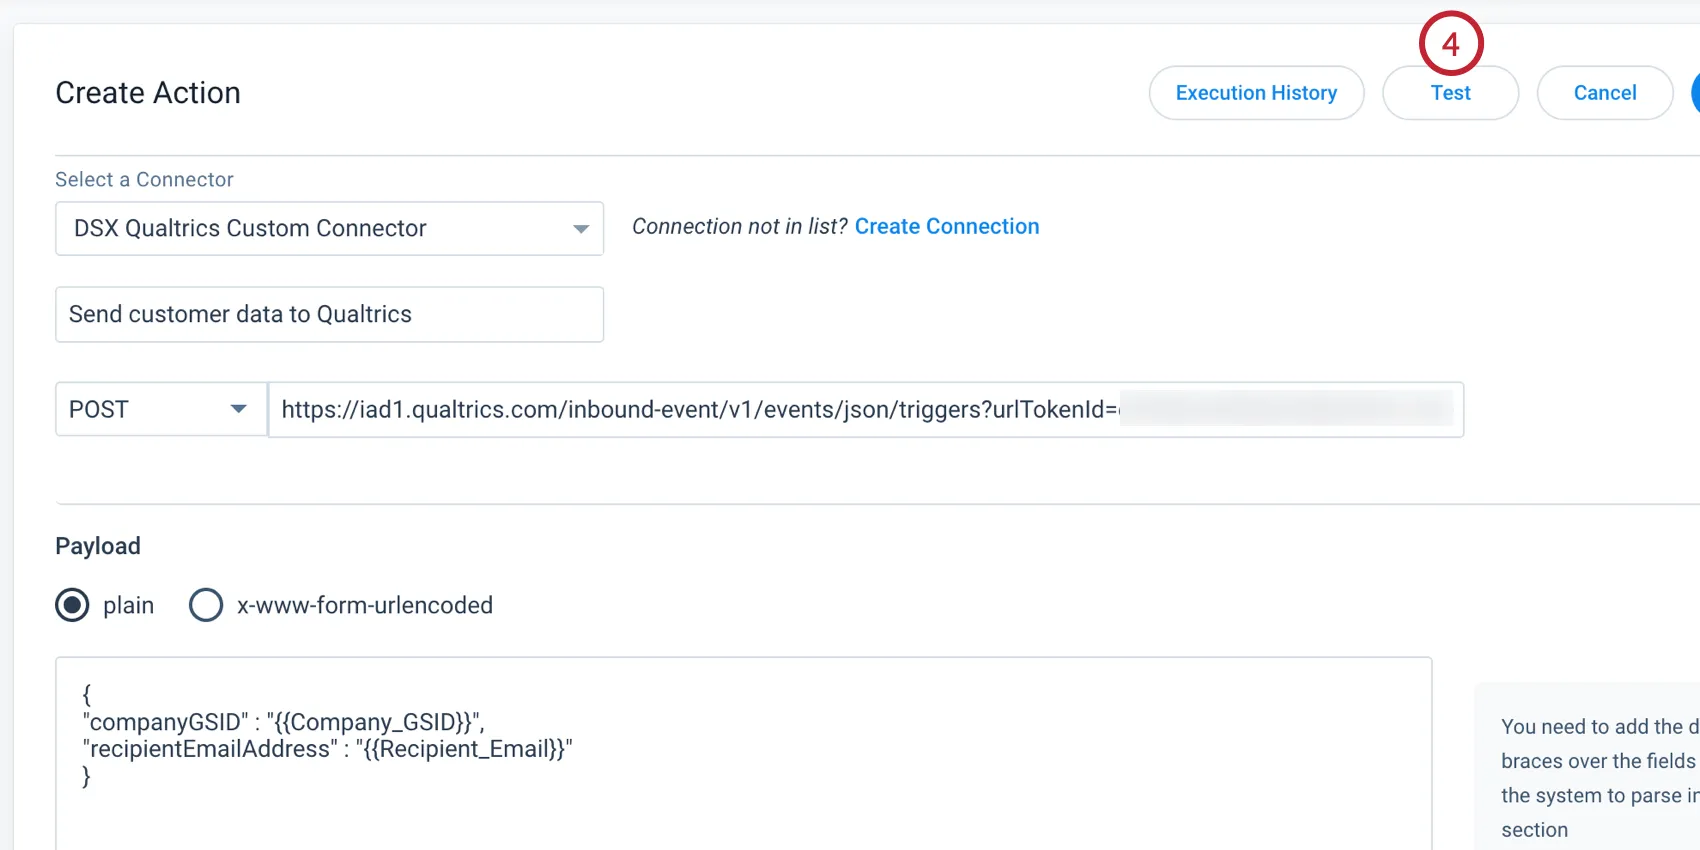Click the Create Action heading

pos(148,93)
